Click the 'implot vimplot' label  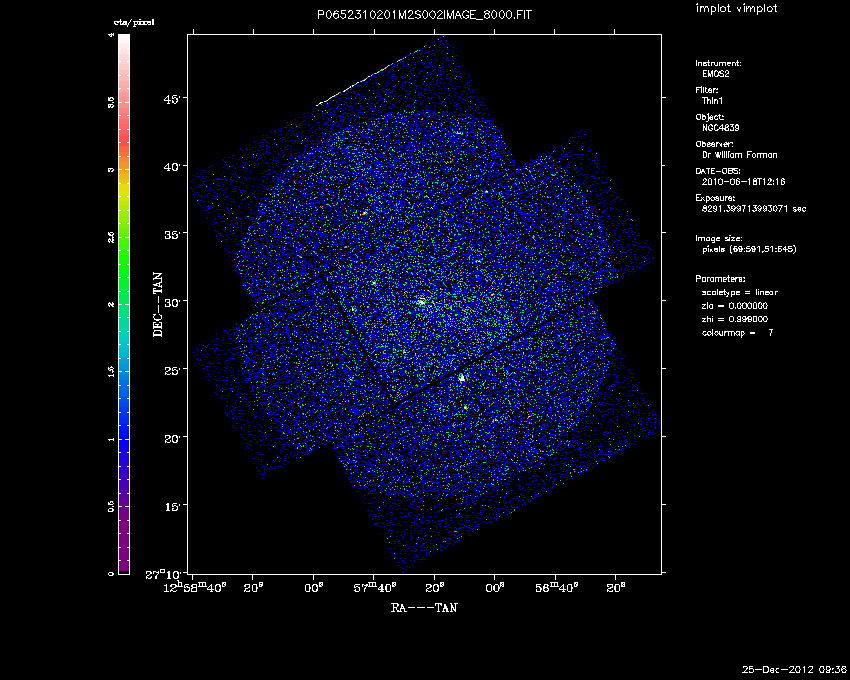coord(736,8)
